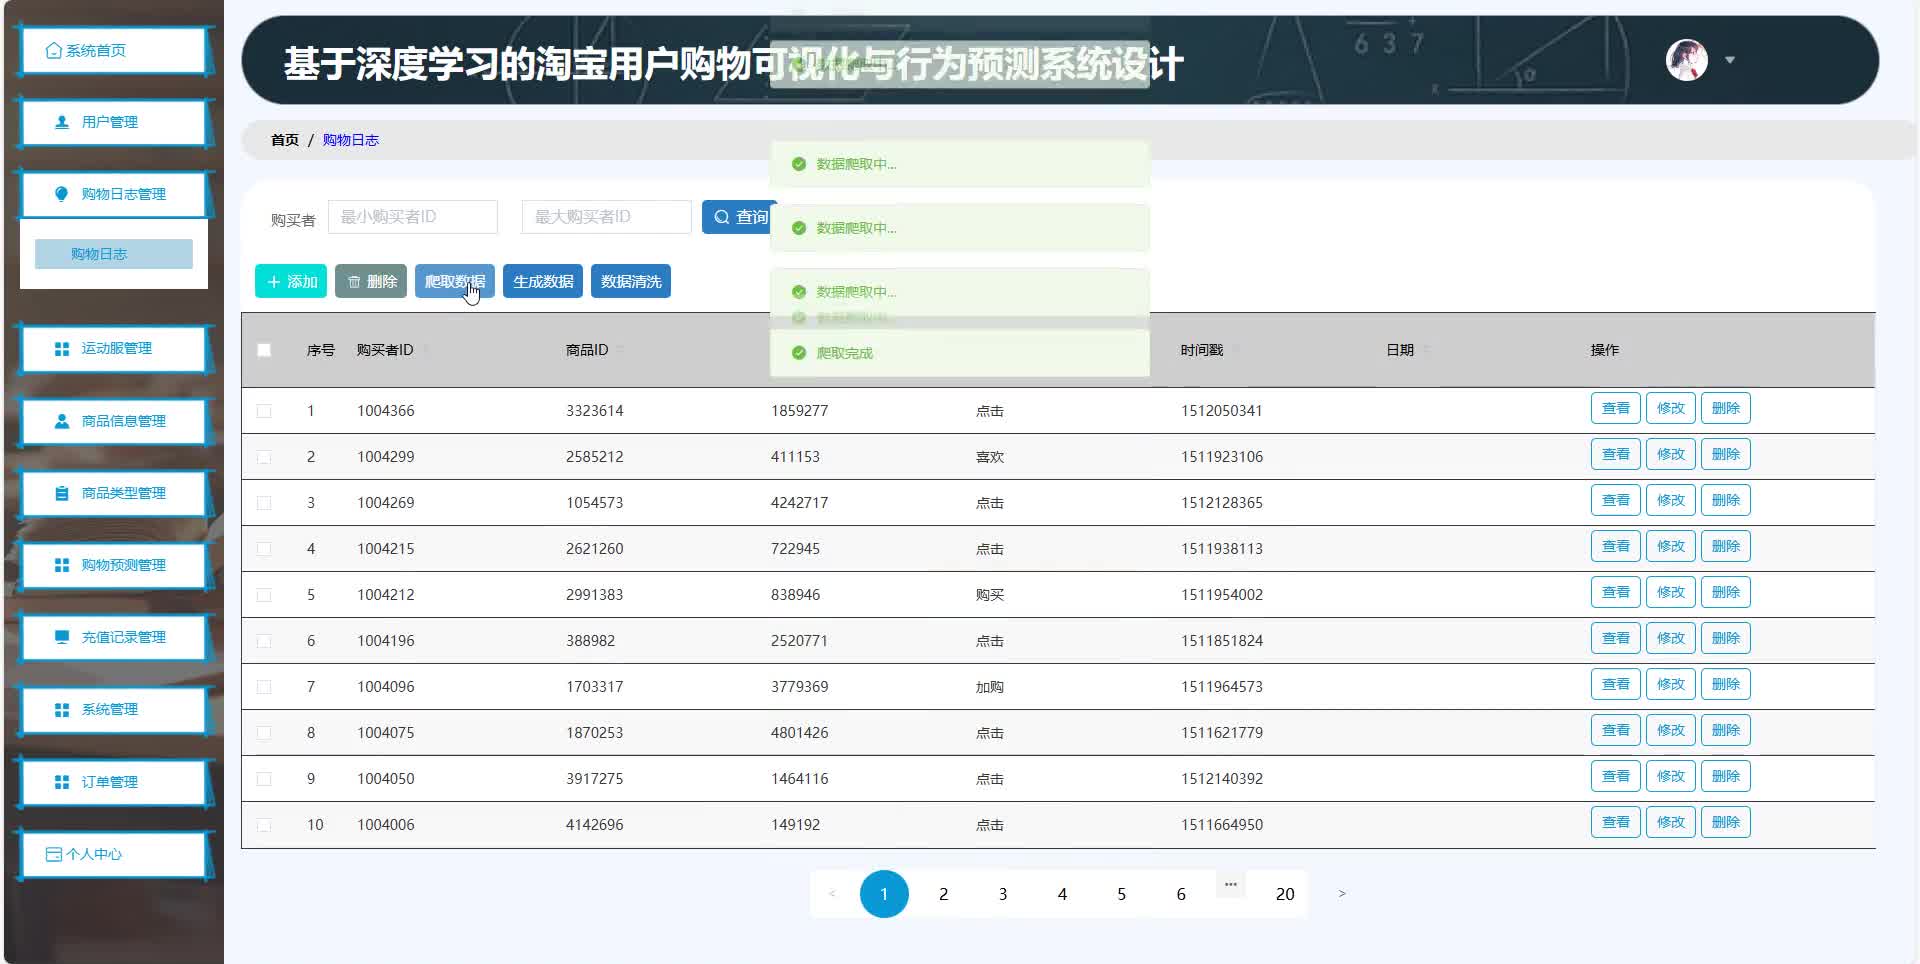Expand hidden pages via pagination ellipsis
1920x964 pixels.
1230,885
